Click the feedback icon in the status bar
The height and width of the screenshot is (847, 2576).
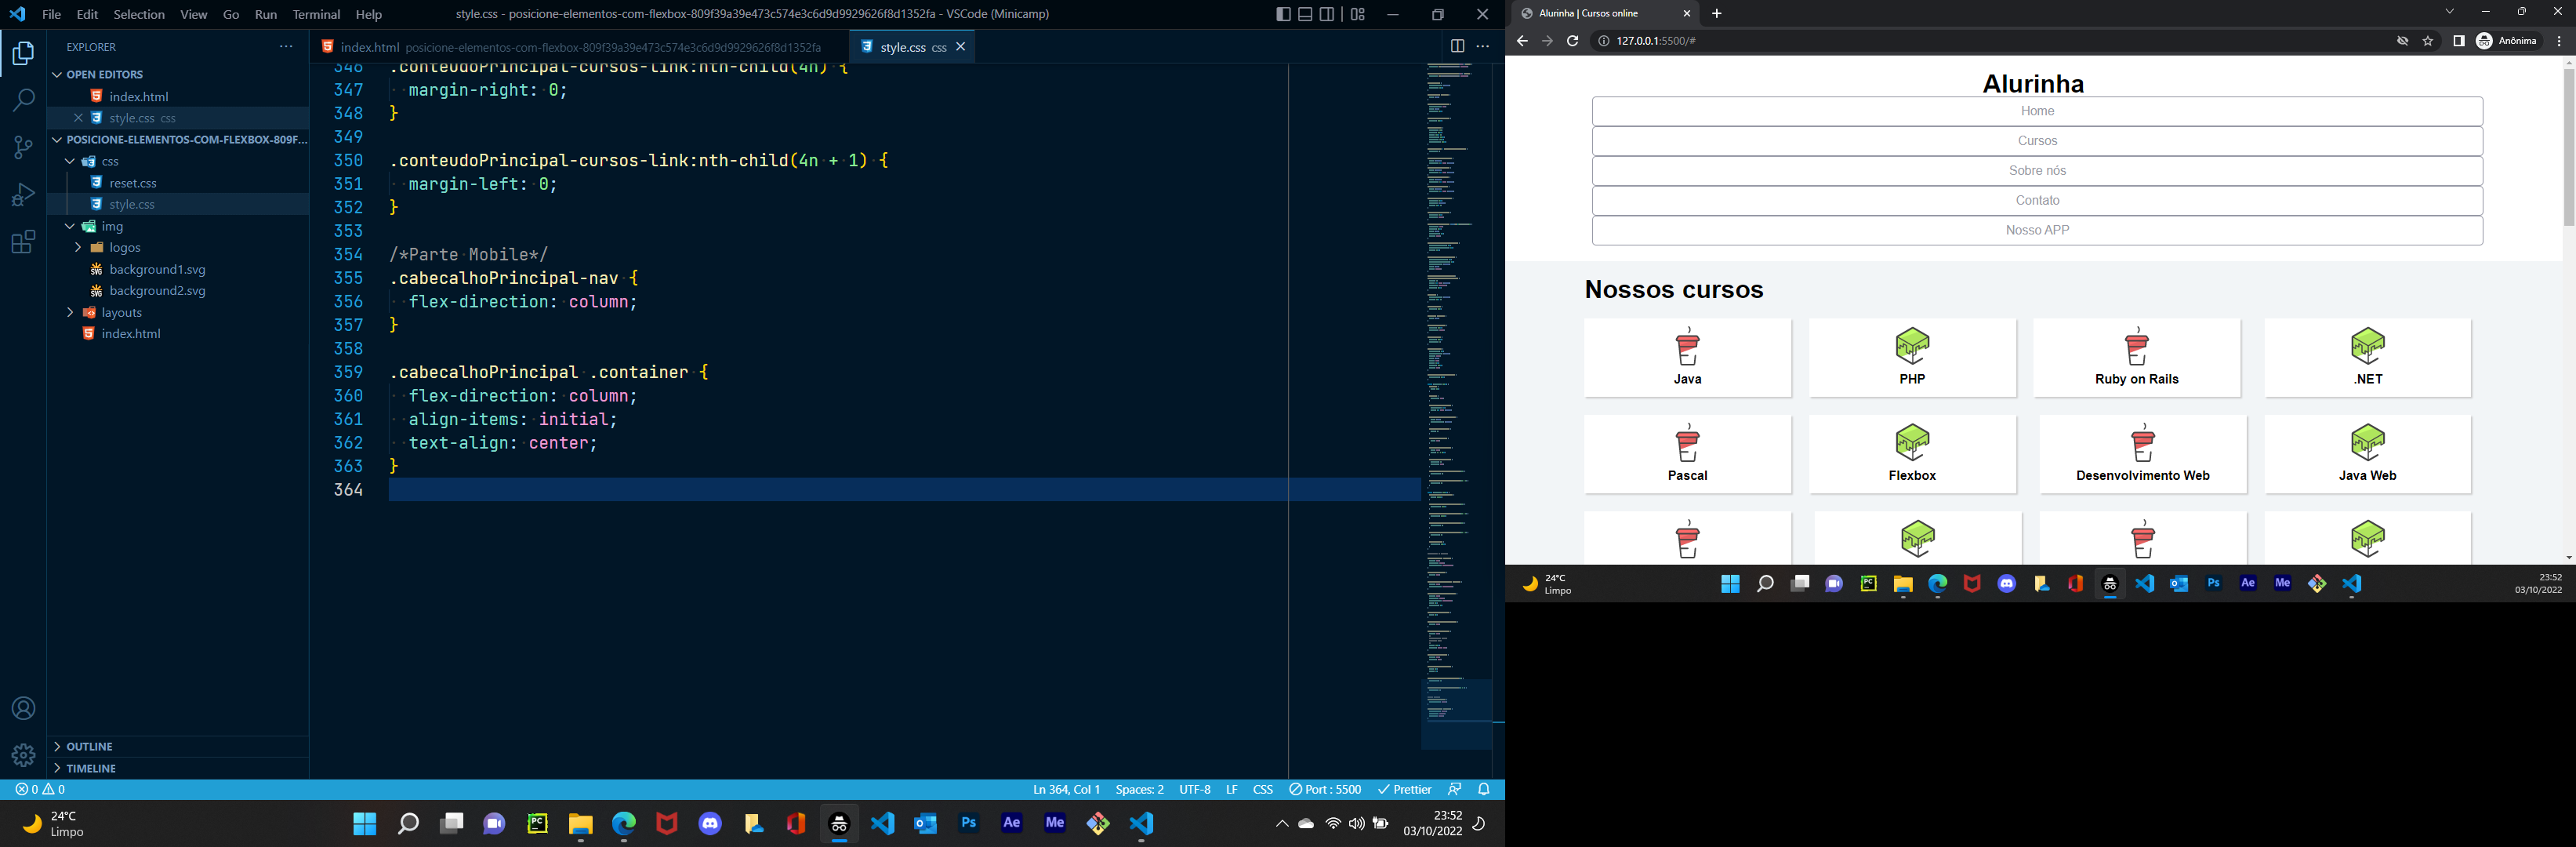1455,789
